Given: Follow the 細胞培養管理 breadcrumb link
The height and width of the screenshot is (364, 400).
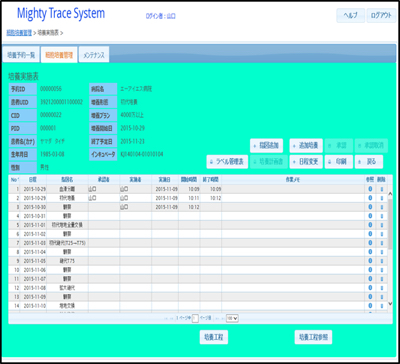Looking at the screenshot, I should pyautogui.click(x=19, y=33).
